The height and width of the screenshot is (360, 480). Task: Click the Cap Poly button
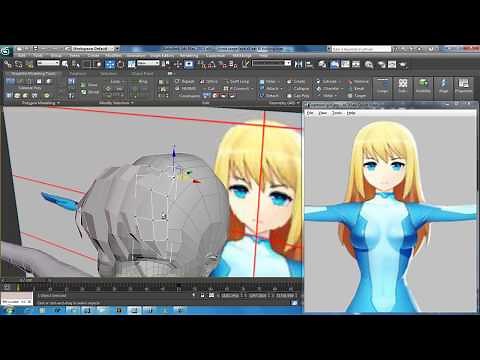pos(298,96)
